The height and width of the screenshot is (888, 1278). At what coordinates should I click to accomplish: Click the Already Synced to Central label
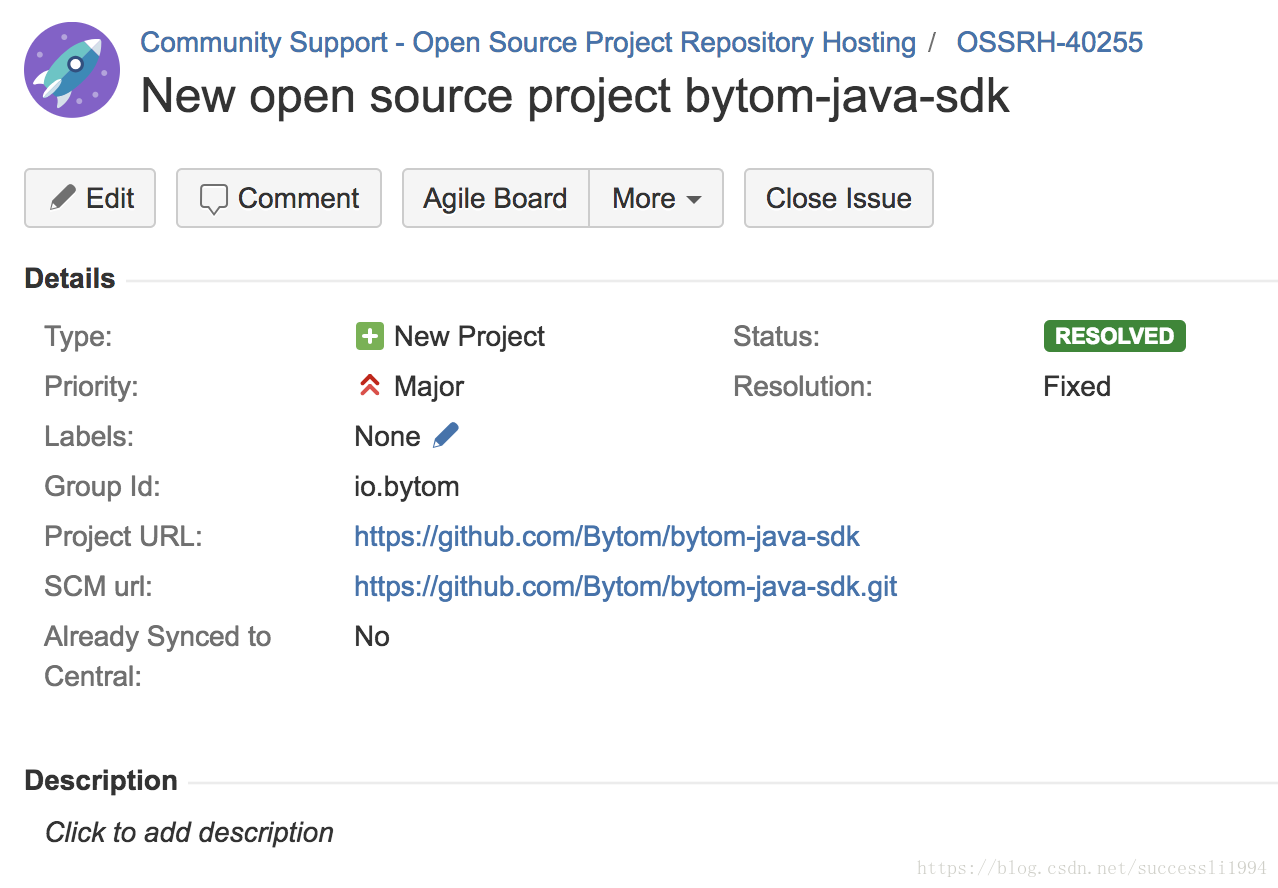pos(157,656)
